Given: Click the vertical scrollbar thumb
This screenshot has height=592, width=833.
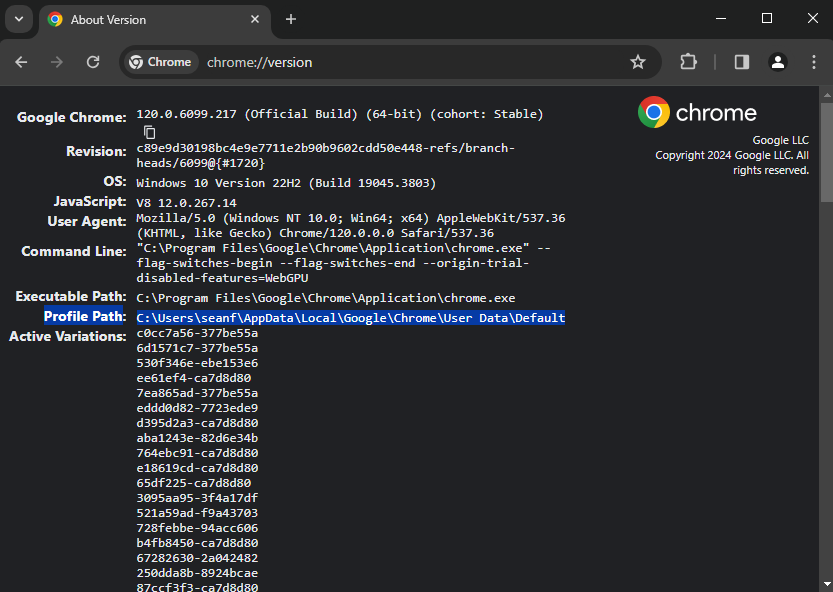Looking at the screenshot, I should [827, 153].
